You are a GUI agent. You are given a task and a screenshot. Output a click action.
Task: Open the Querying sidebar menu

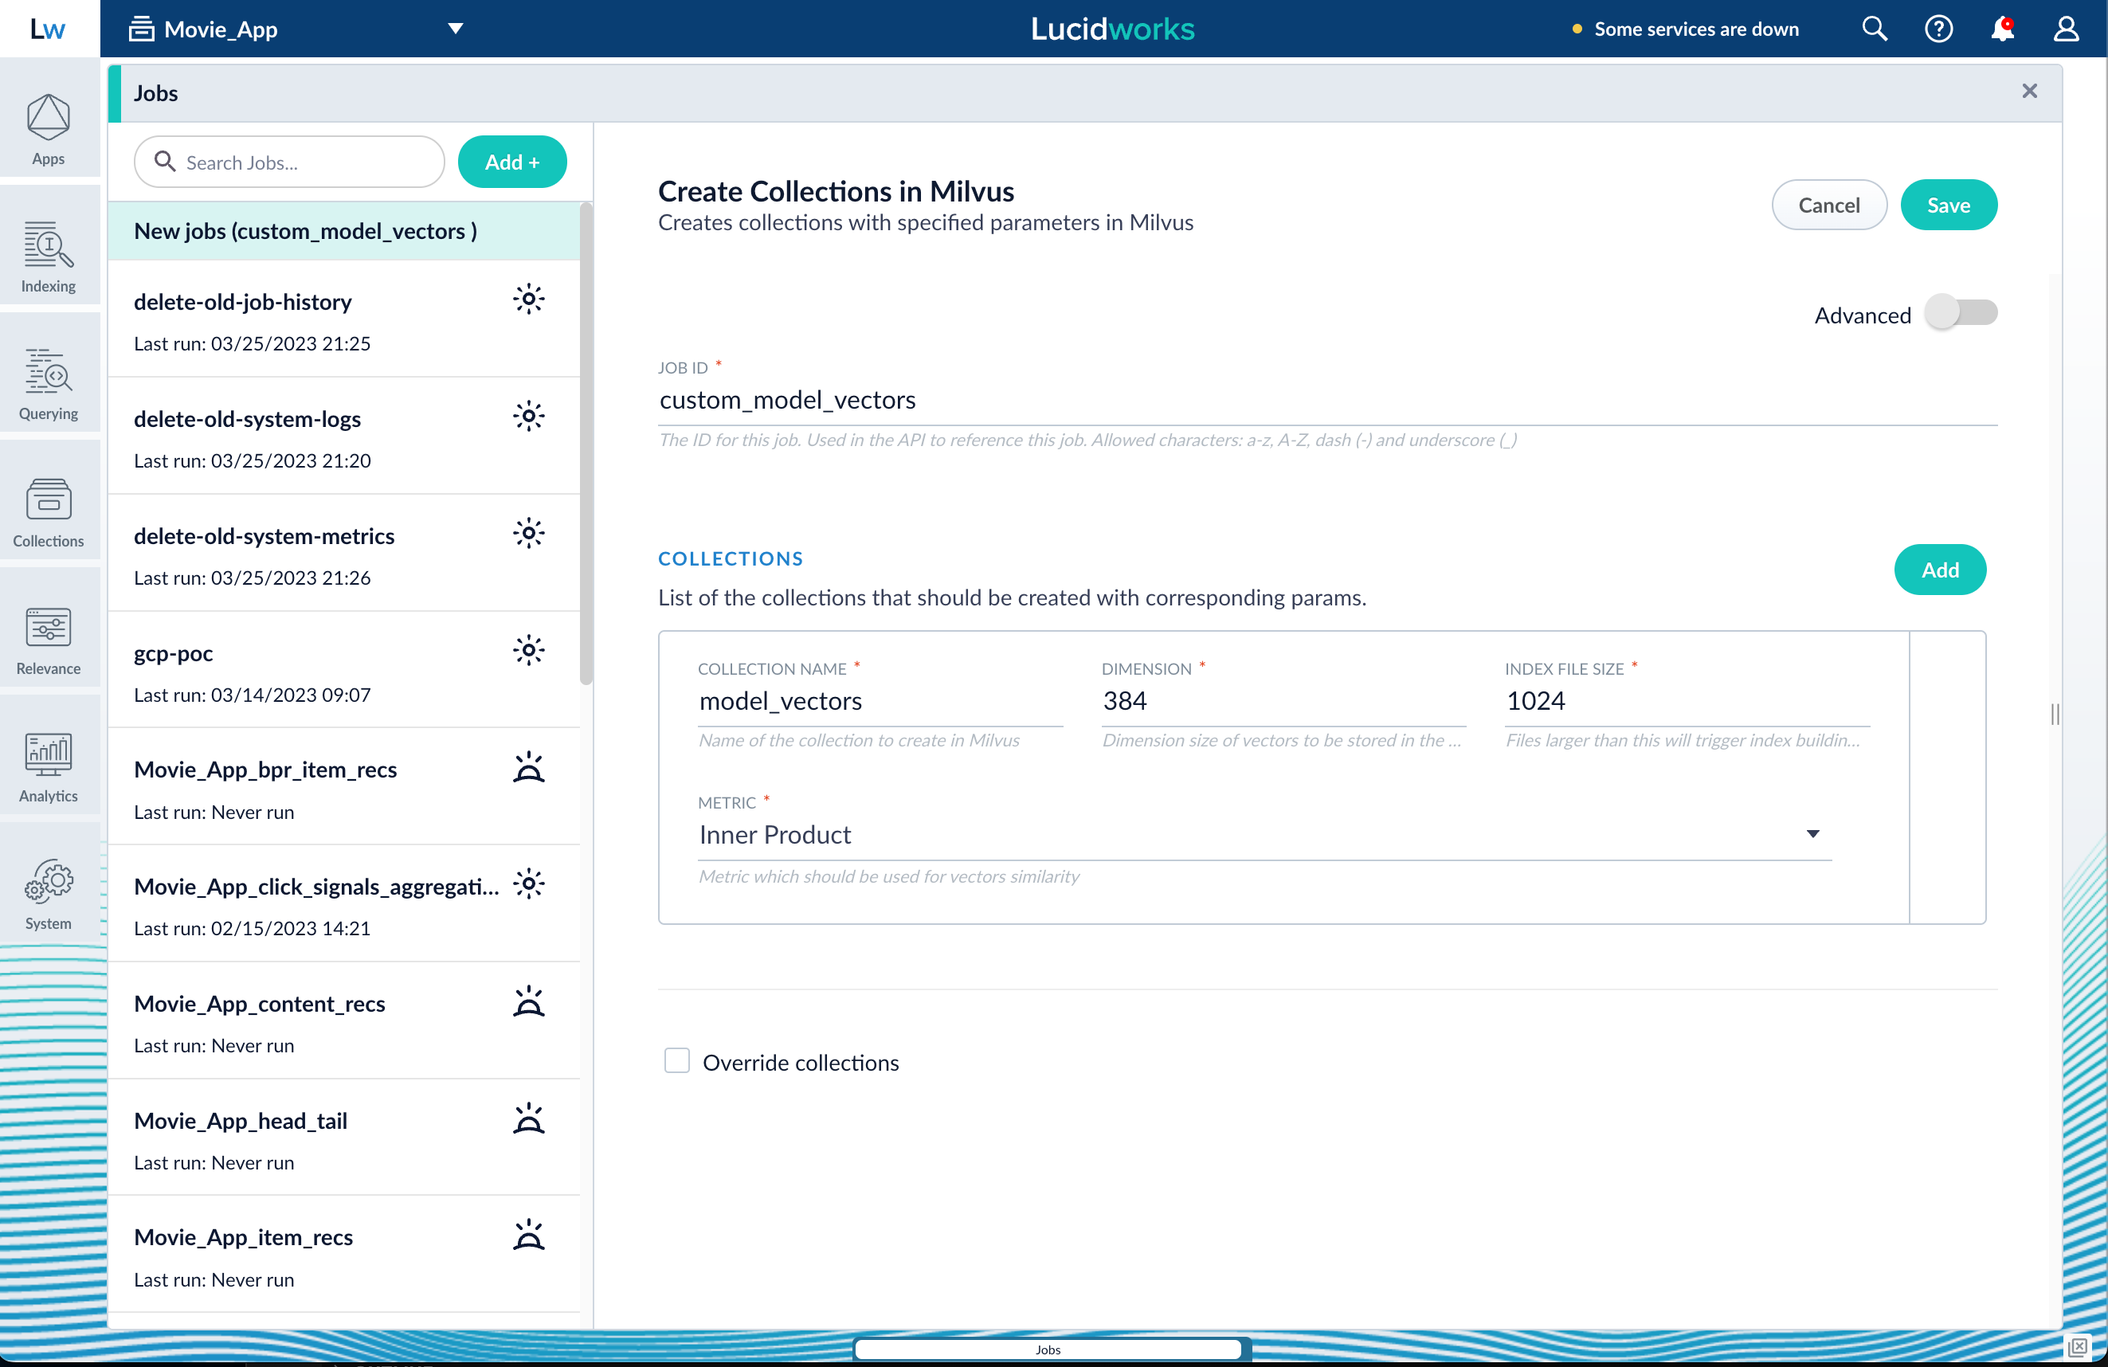click(x=48, y=384)
